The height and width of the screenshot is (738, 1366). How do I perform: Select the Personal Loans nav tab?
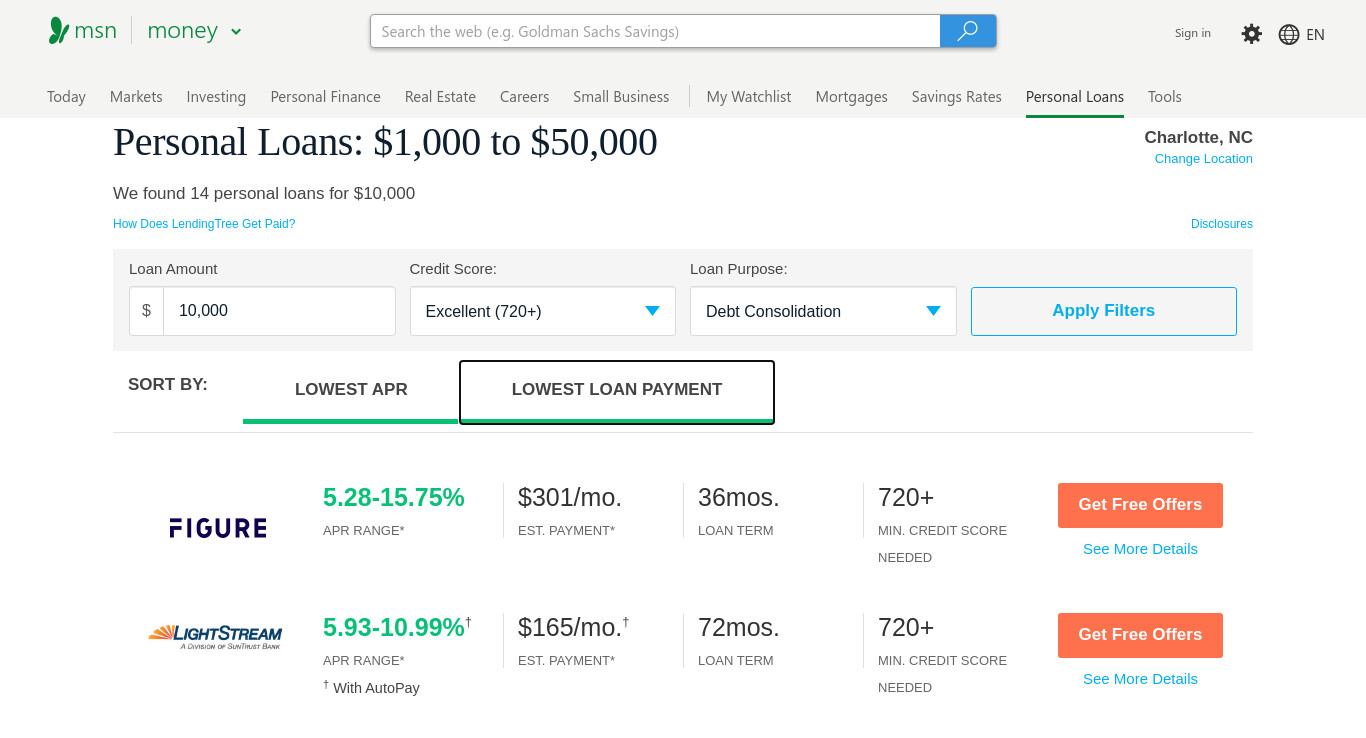click(x=1074, y=97)
